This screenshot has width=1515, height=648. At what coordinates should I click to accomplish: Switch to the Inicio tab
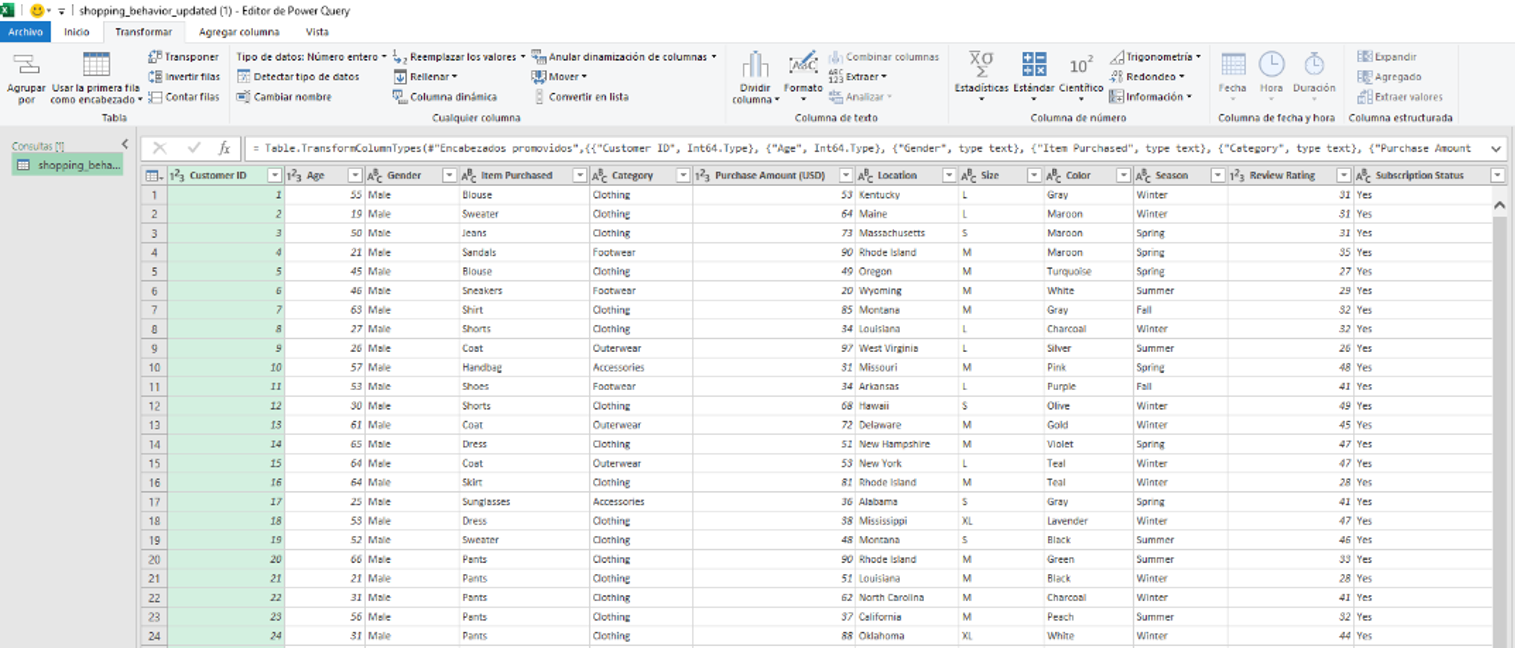(77, 32)
